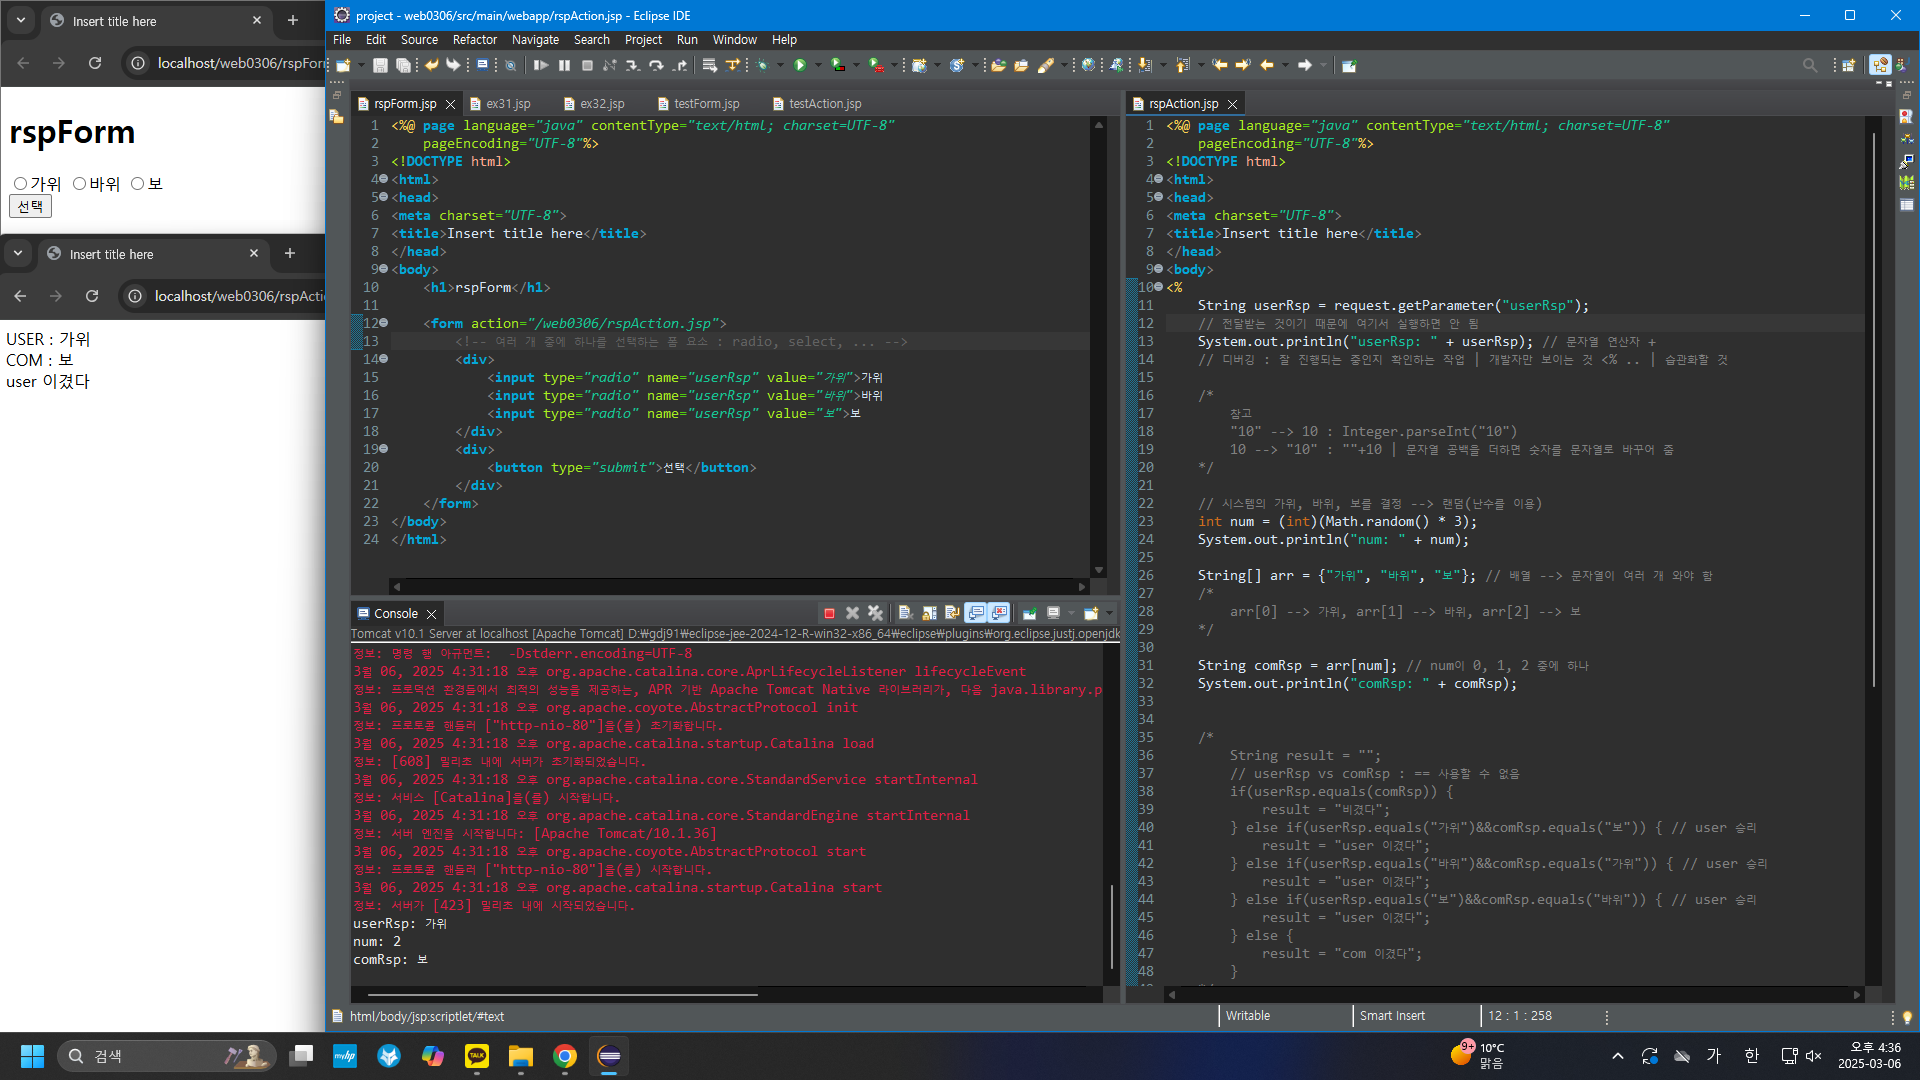
Task: Select the 가위 radio button
Action: click(x=20, y=184)
